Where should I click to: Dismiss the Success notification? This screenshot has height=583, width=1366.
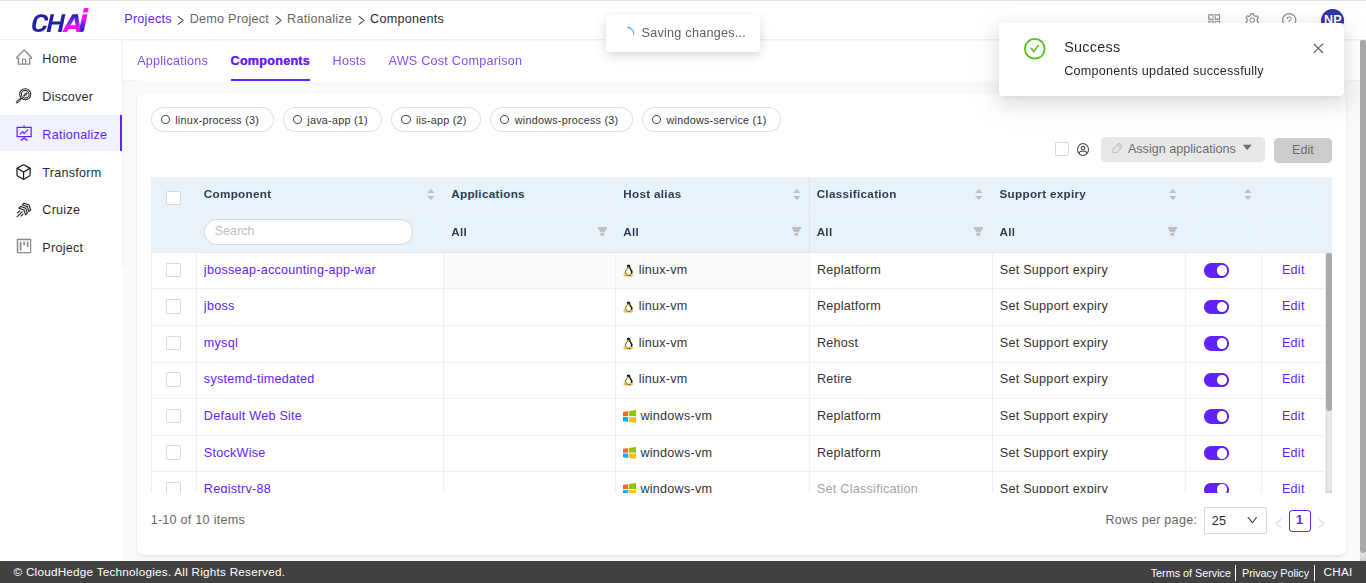pos(1318,48)
